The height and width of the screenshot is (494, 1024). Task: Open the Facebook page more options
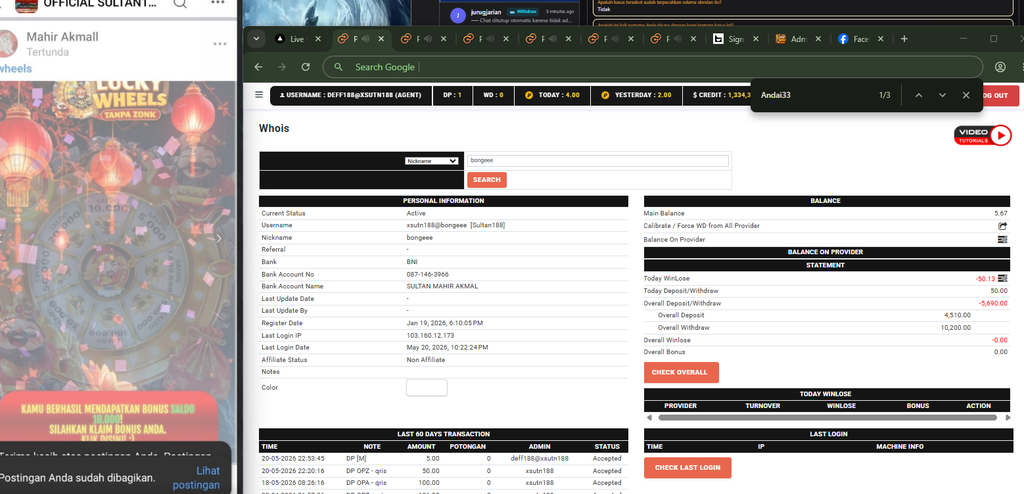218,4
